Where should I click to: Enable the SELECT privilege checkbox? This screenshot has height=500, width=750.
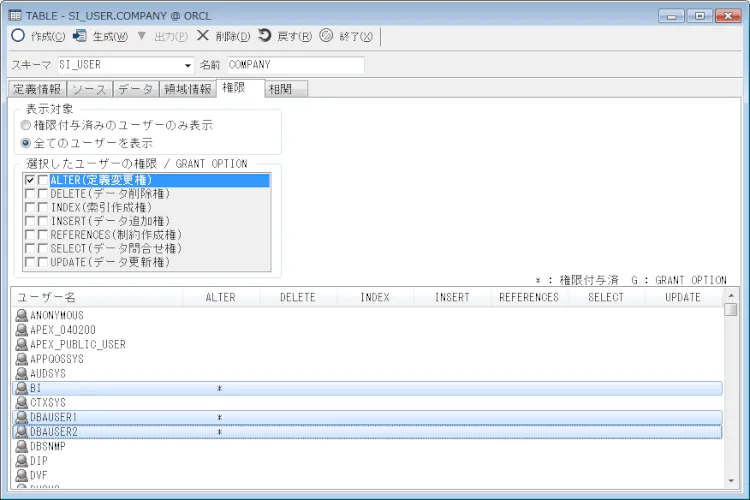click(30, 248)
